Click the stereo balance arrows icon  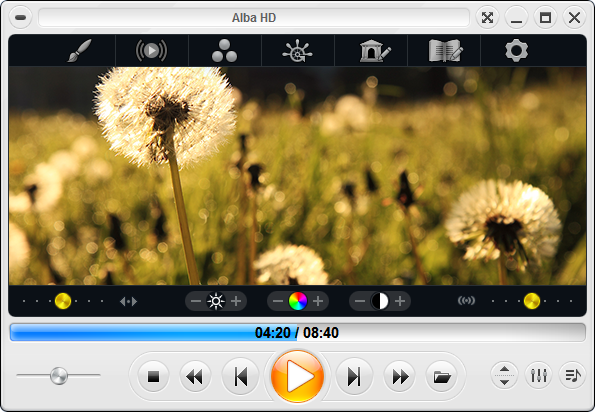(128, 302)
